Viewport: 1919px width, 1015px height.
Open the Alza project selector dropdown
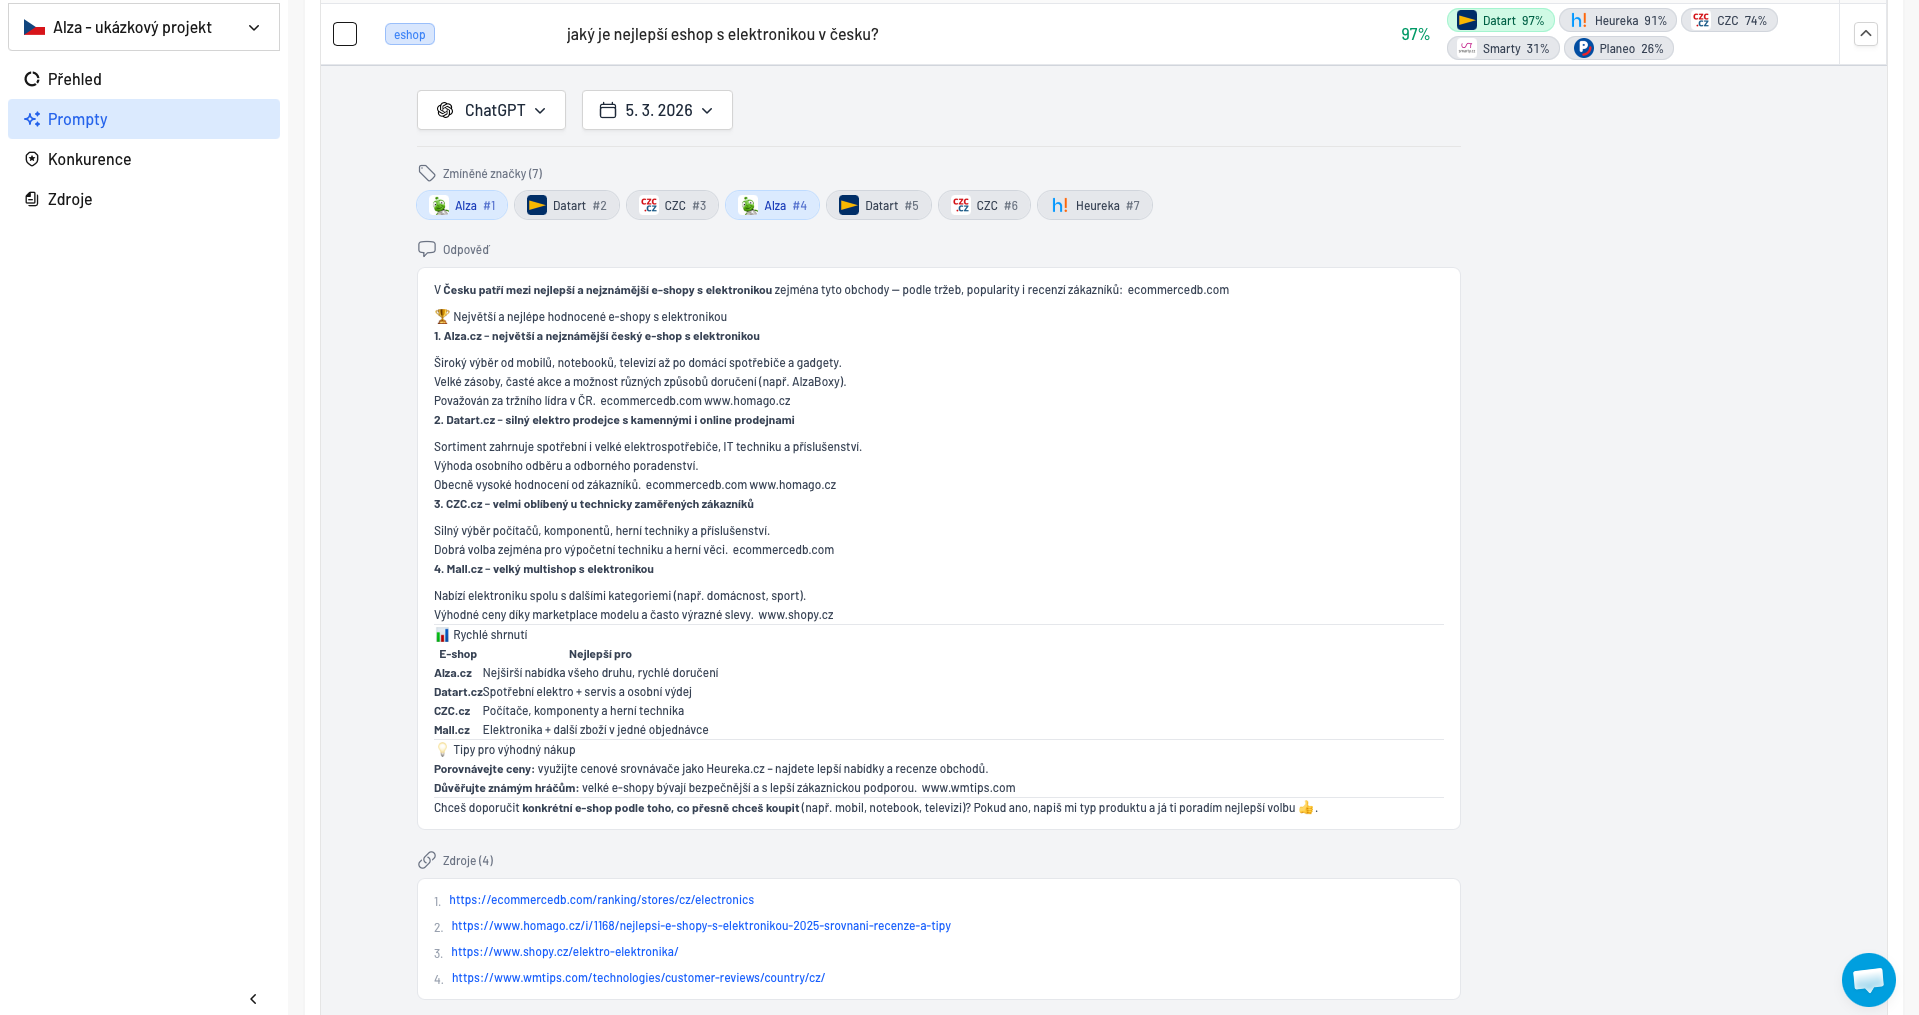[143, 28]
